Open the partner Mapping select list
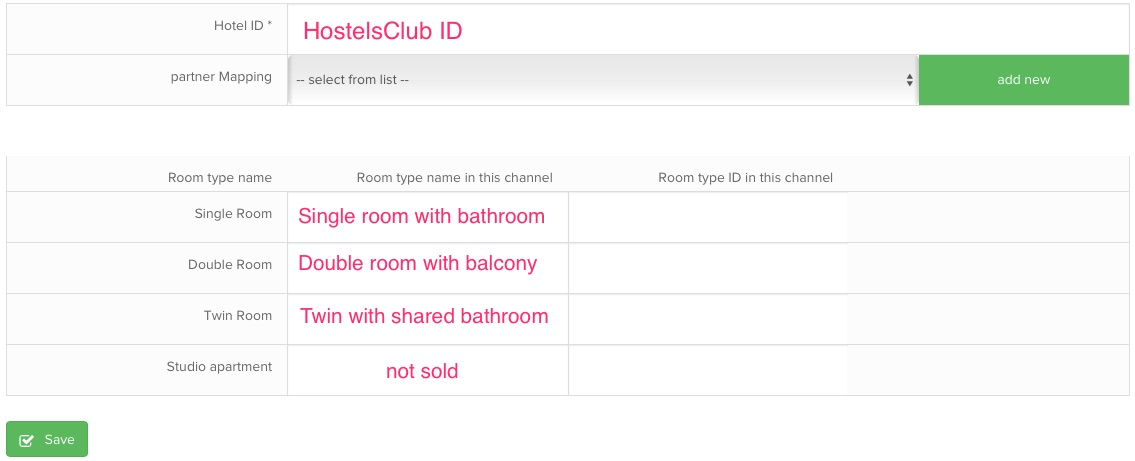1135x461 pixels. 603,80
